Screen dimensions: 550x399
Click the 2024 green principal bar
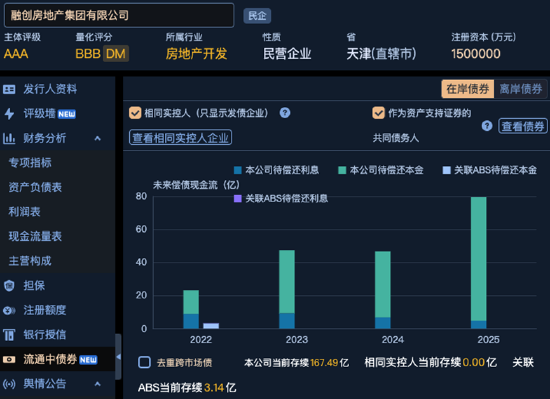click(x=383, y=284)
